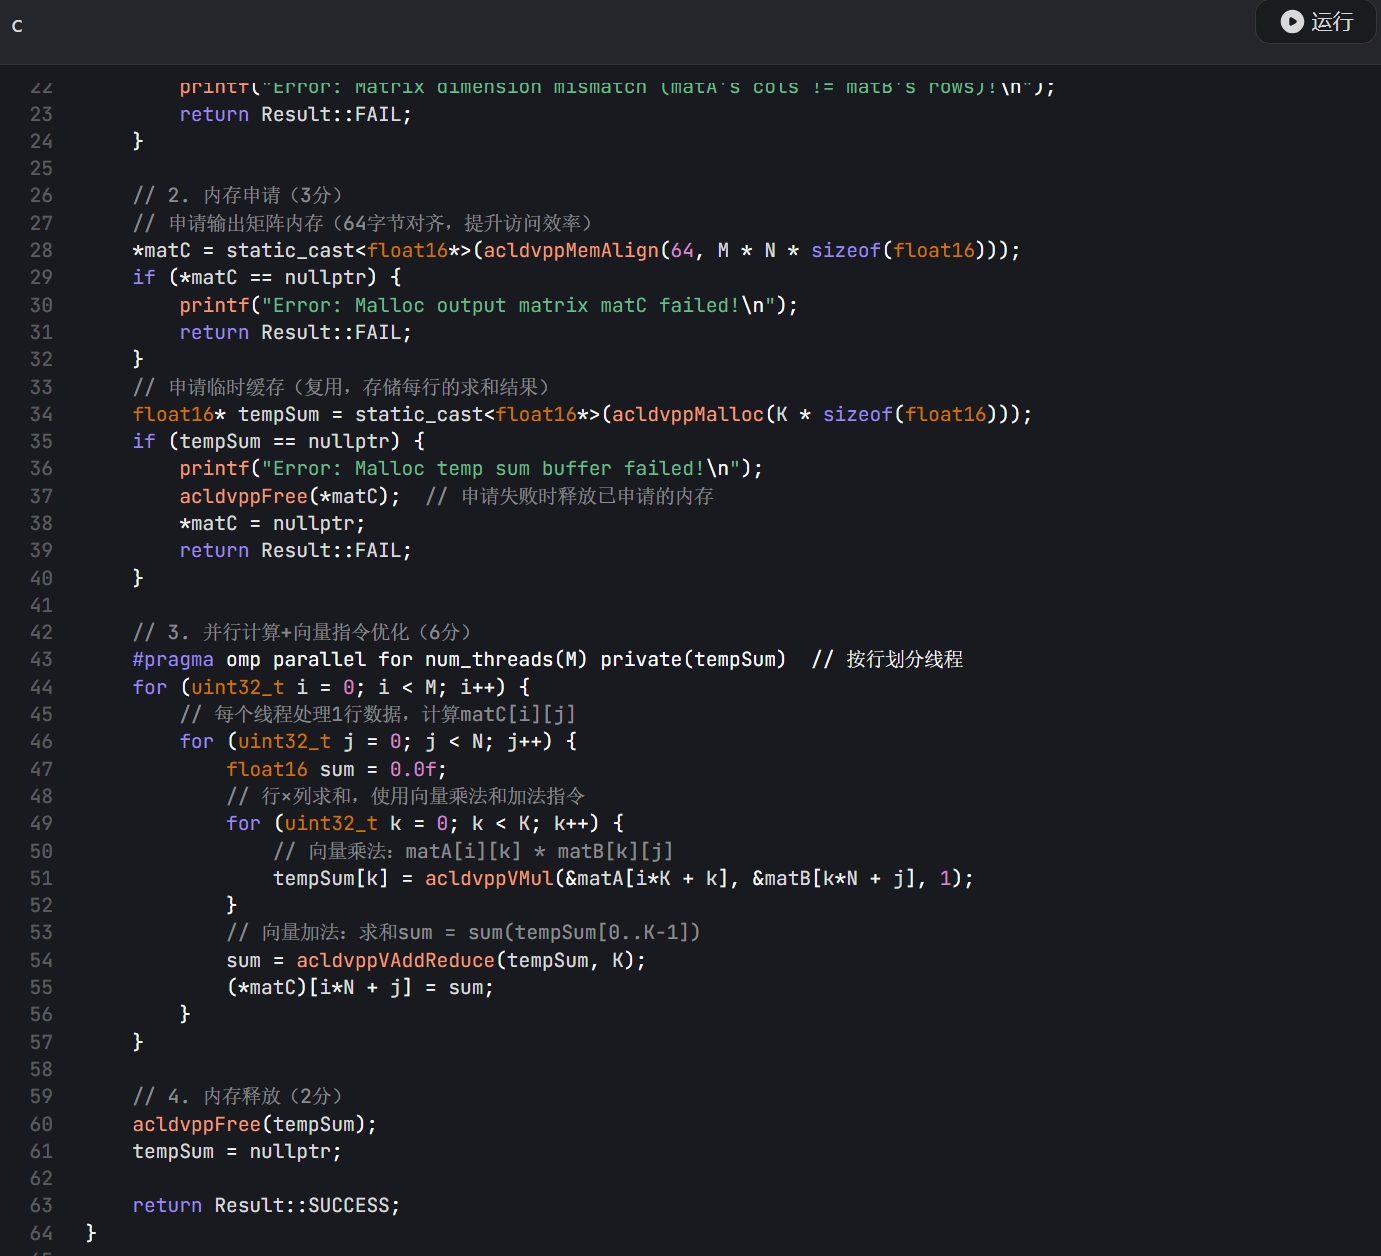
Task: Click comment '// 每个线程处理1行数据'
Action: click(378, 714)
